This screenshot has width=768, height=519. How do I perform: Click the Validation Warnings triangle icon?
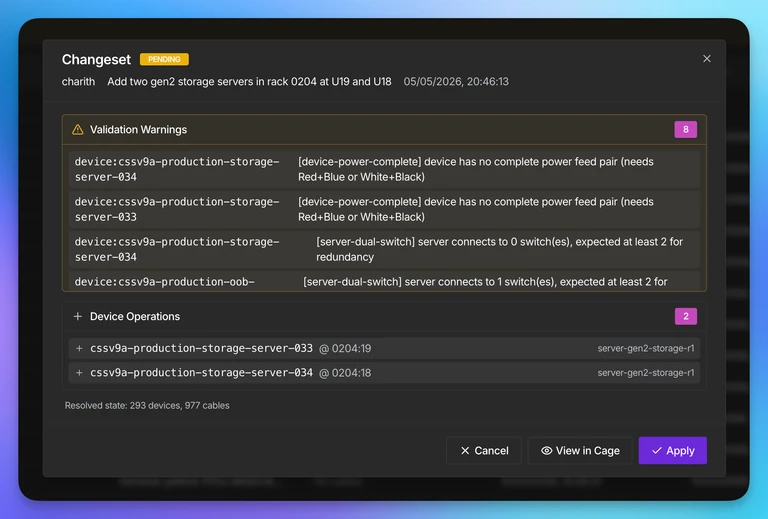point(77,130)
